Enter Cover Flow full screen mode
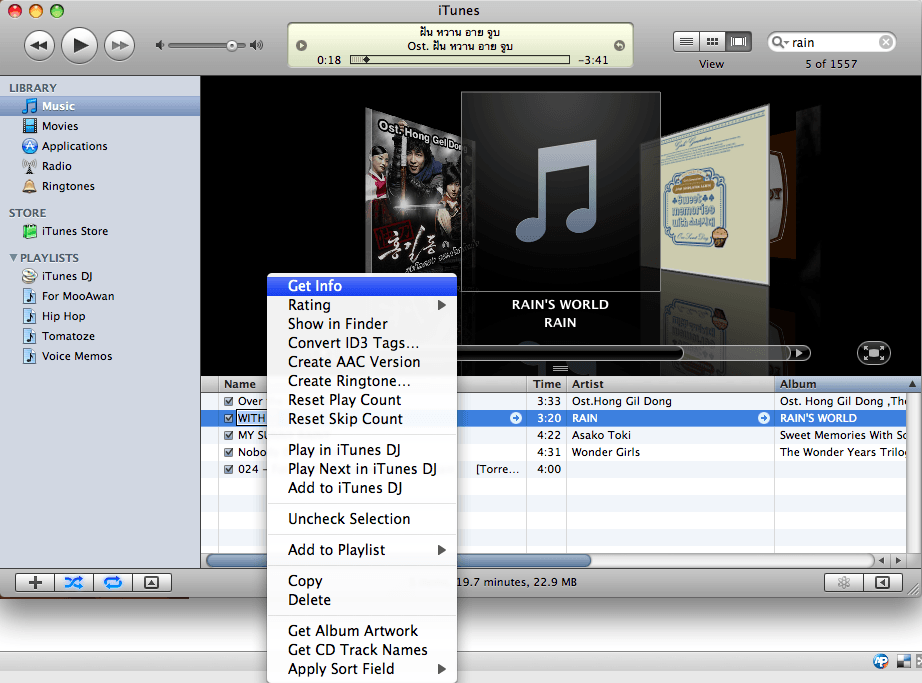 [874, 353]
